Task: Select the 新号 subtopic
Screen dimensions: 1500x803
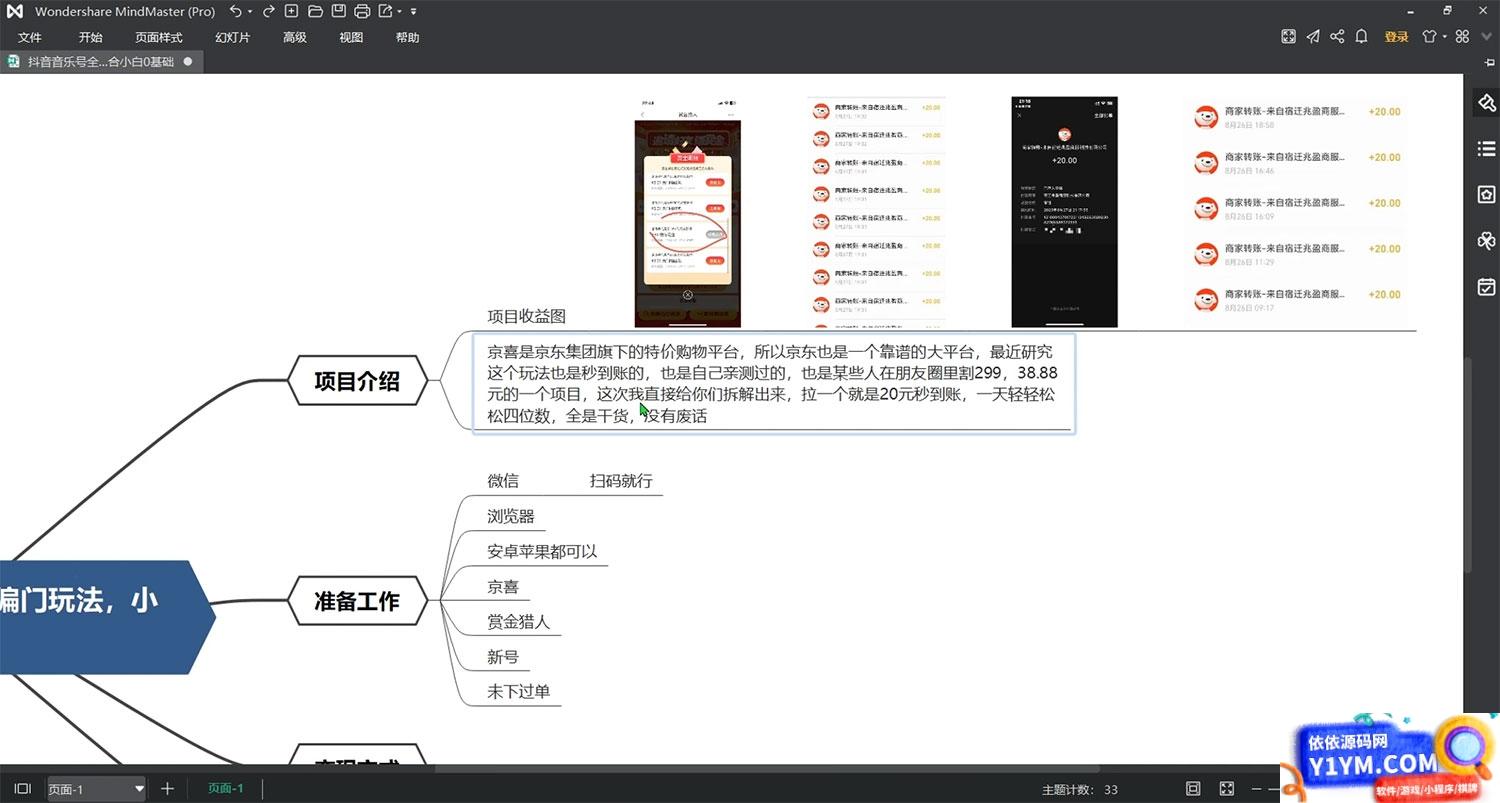Action: 503,657
